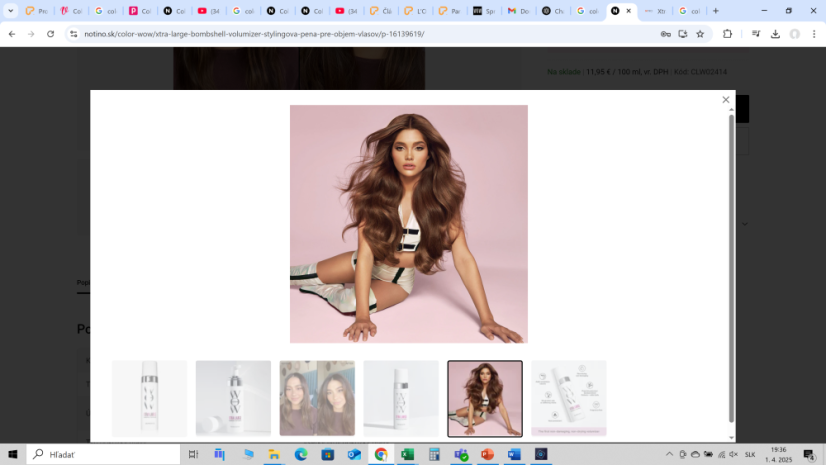This screenshot has height=465, width=826.
Task: Go back to the previous page in Chrome
Action: 12,34
